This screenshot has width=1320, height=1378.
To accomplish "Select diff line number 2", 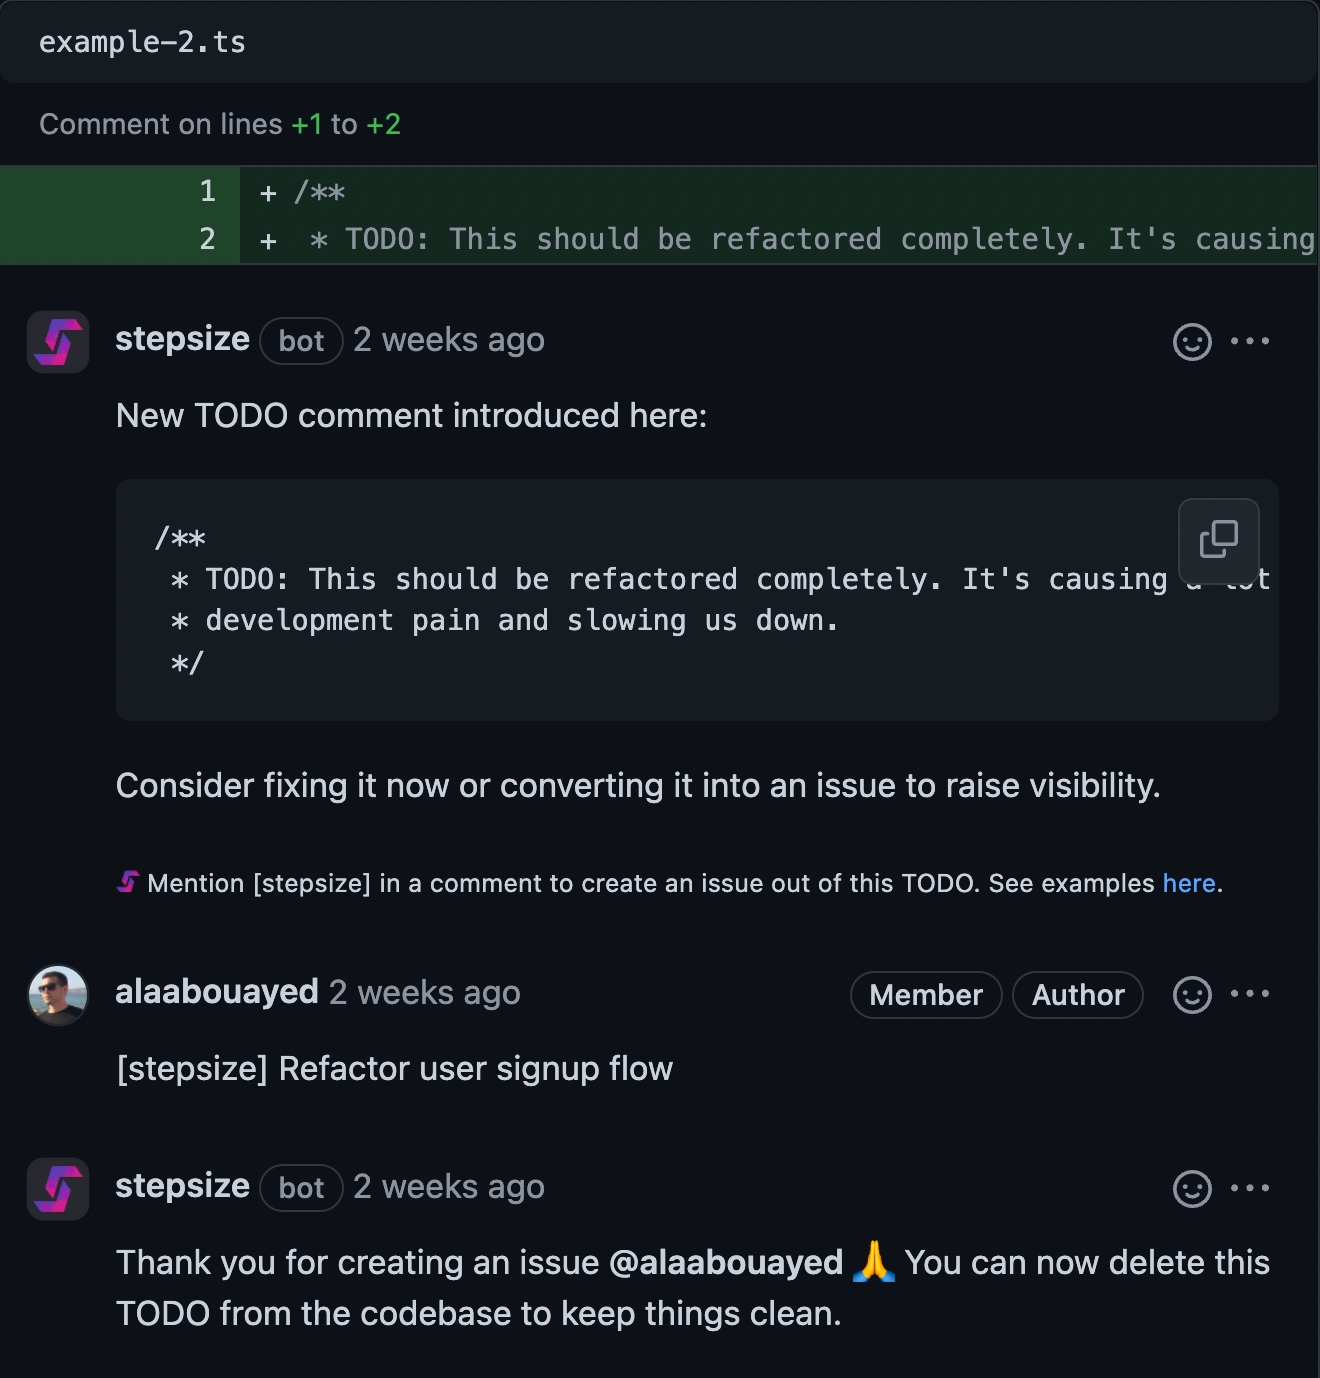I will (x=208, y=239).
